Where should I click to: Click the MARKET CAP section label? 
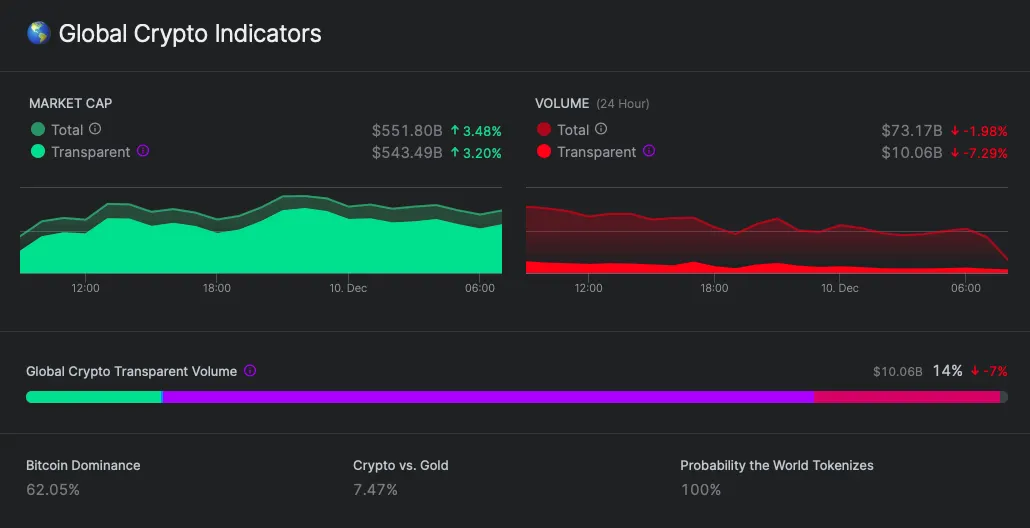pyautogui.click(x=70, y=103)
